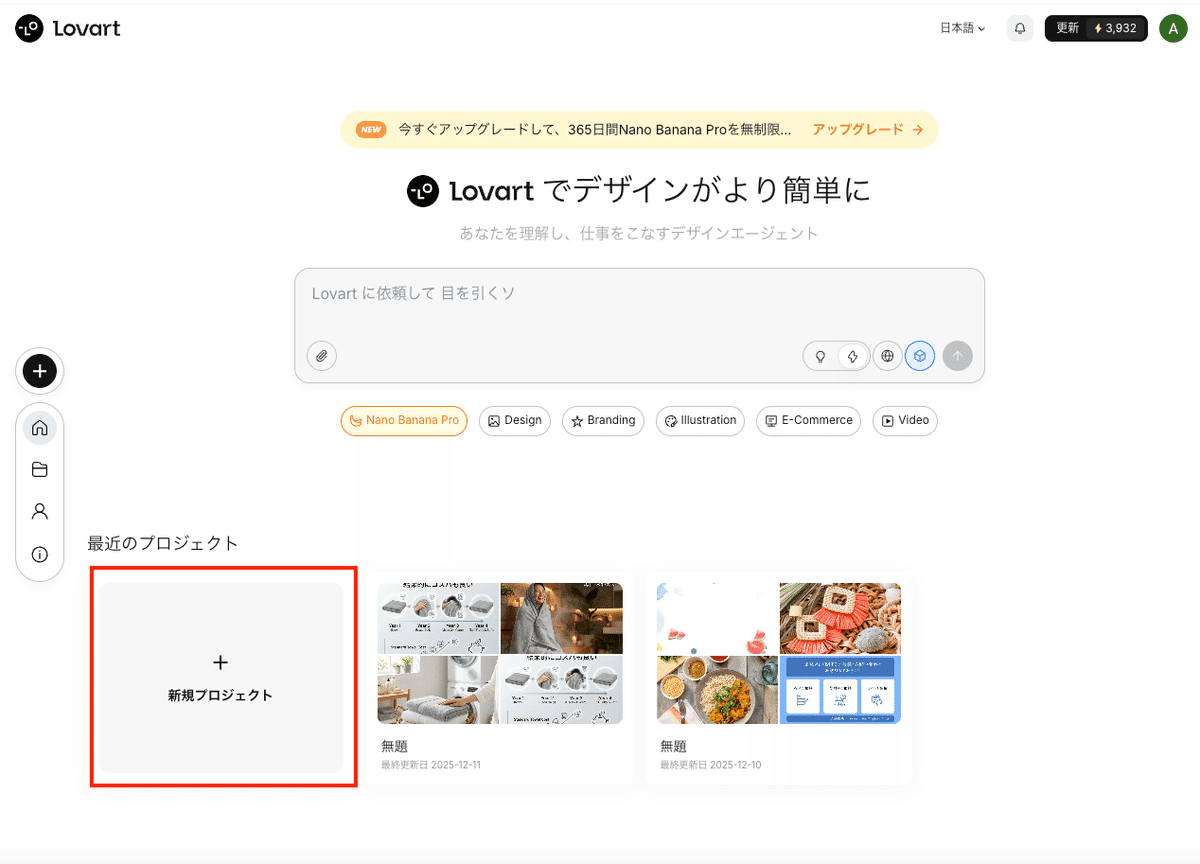This screenshot has width=1200, height=864.
Task: Select the Nano Banana Pro chip
Action: [x=404, y=421]
